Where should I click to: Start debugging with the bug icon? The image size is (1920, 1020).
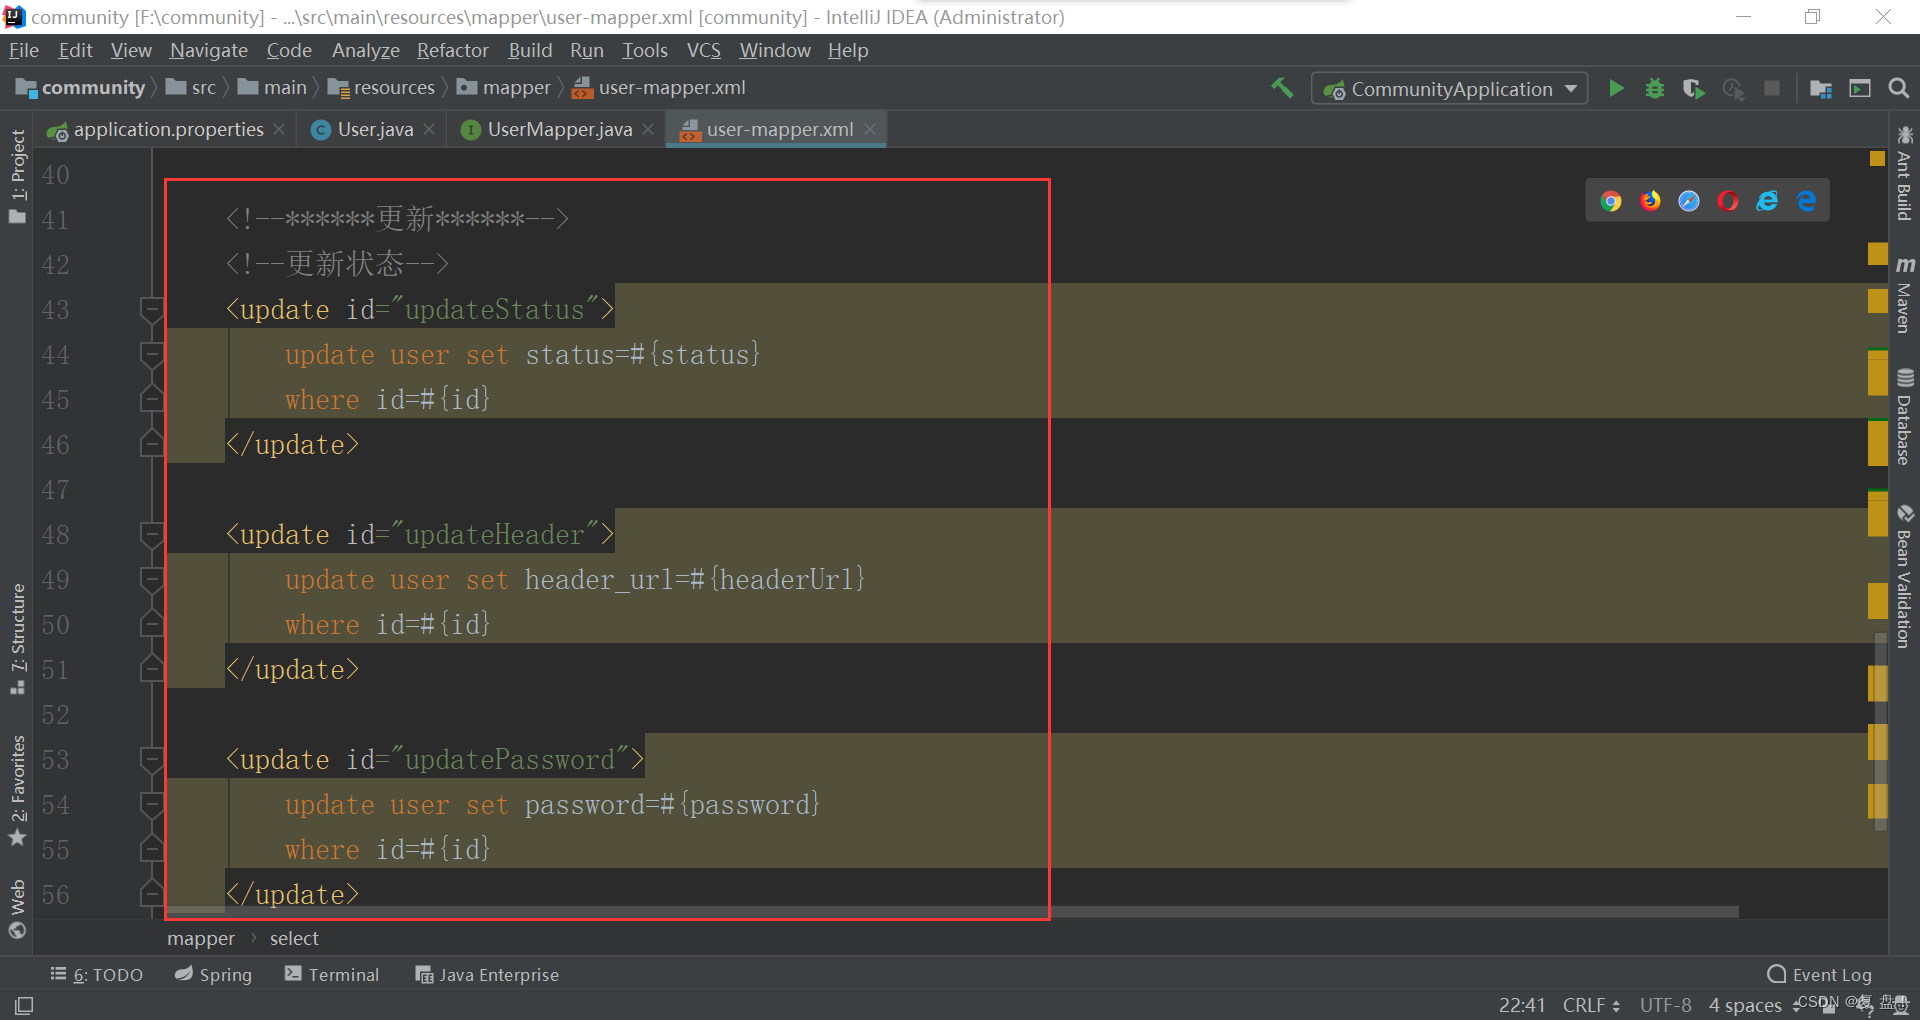pyautogui.click(x=1655, y=89)
